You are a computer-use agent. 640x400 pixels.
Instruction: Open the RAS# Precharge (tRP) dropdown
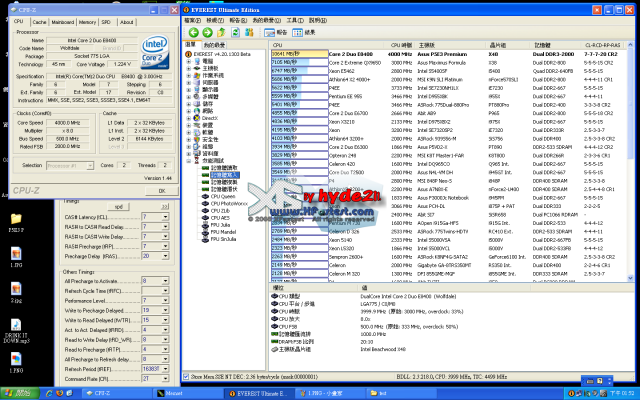[165, 246]
